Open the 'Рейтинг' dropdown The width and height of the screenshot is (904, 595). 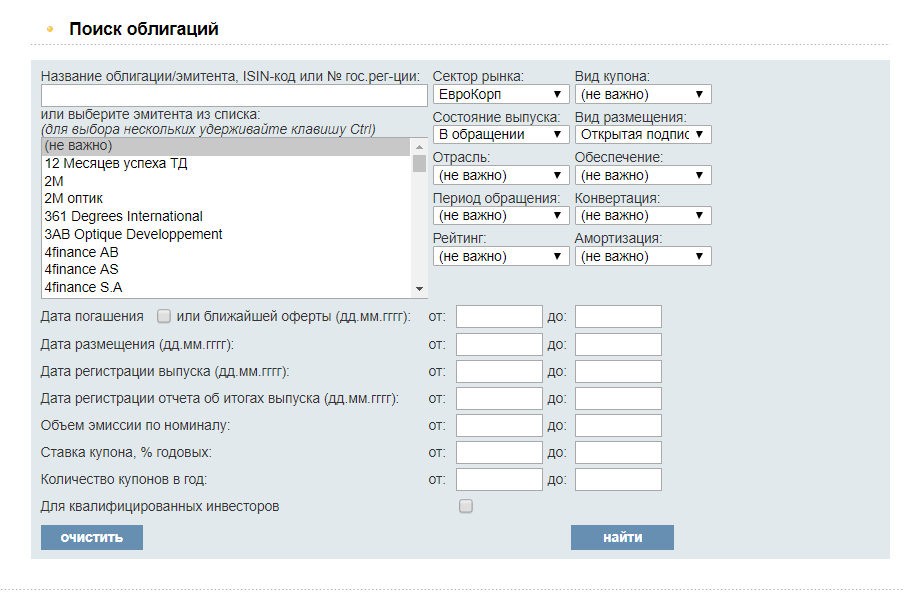pos(500,256)
